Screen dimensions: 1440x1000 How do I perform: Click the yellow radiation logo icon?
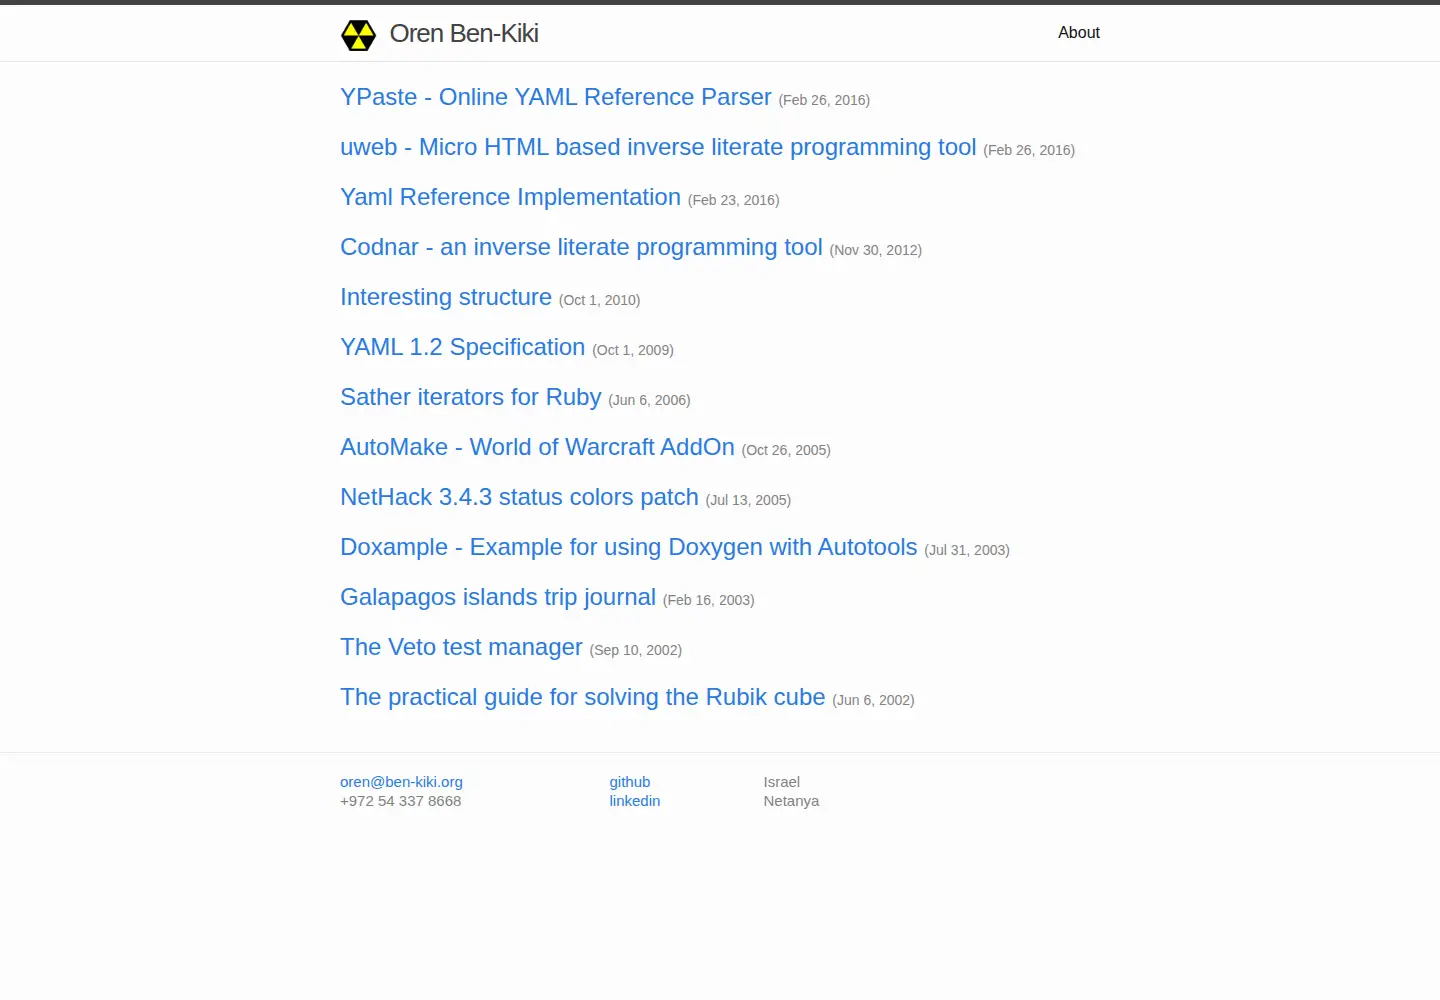(358, 35)
